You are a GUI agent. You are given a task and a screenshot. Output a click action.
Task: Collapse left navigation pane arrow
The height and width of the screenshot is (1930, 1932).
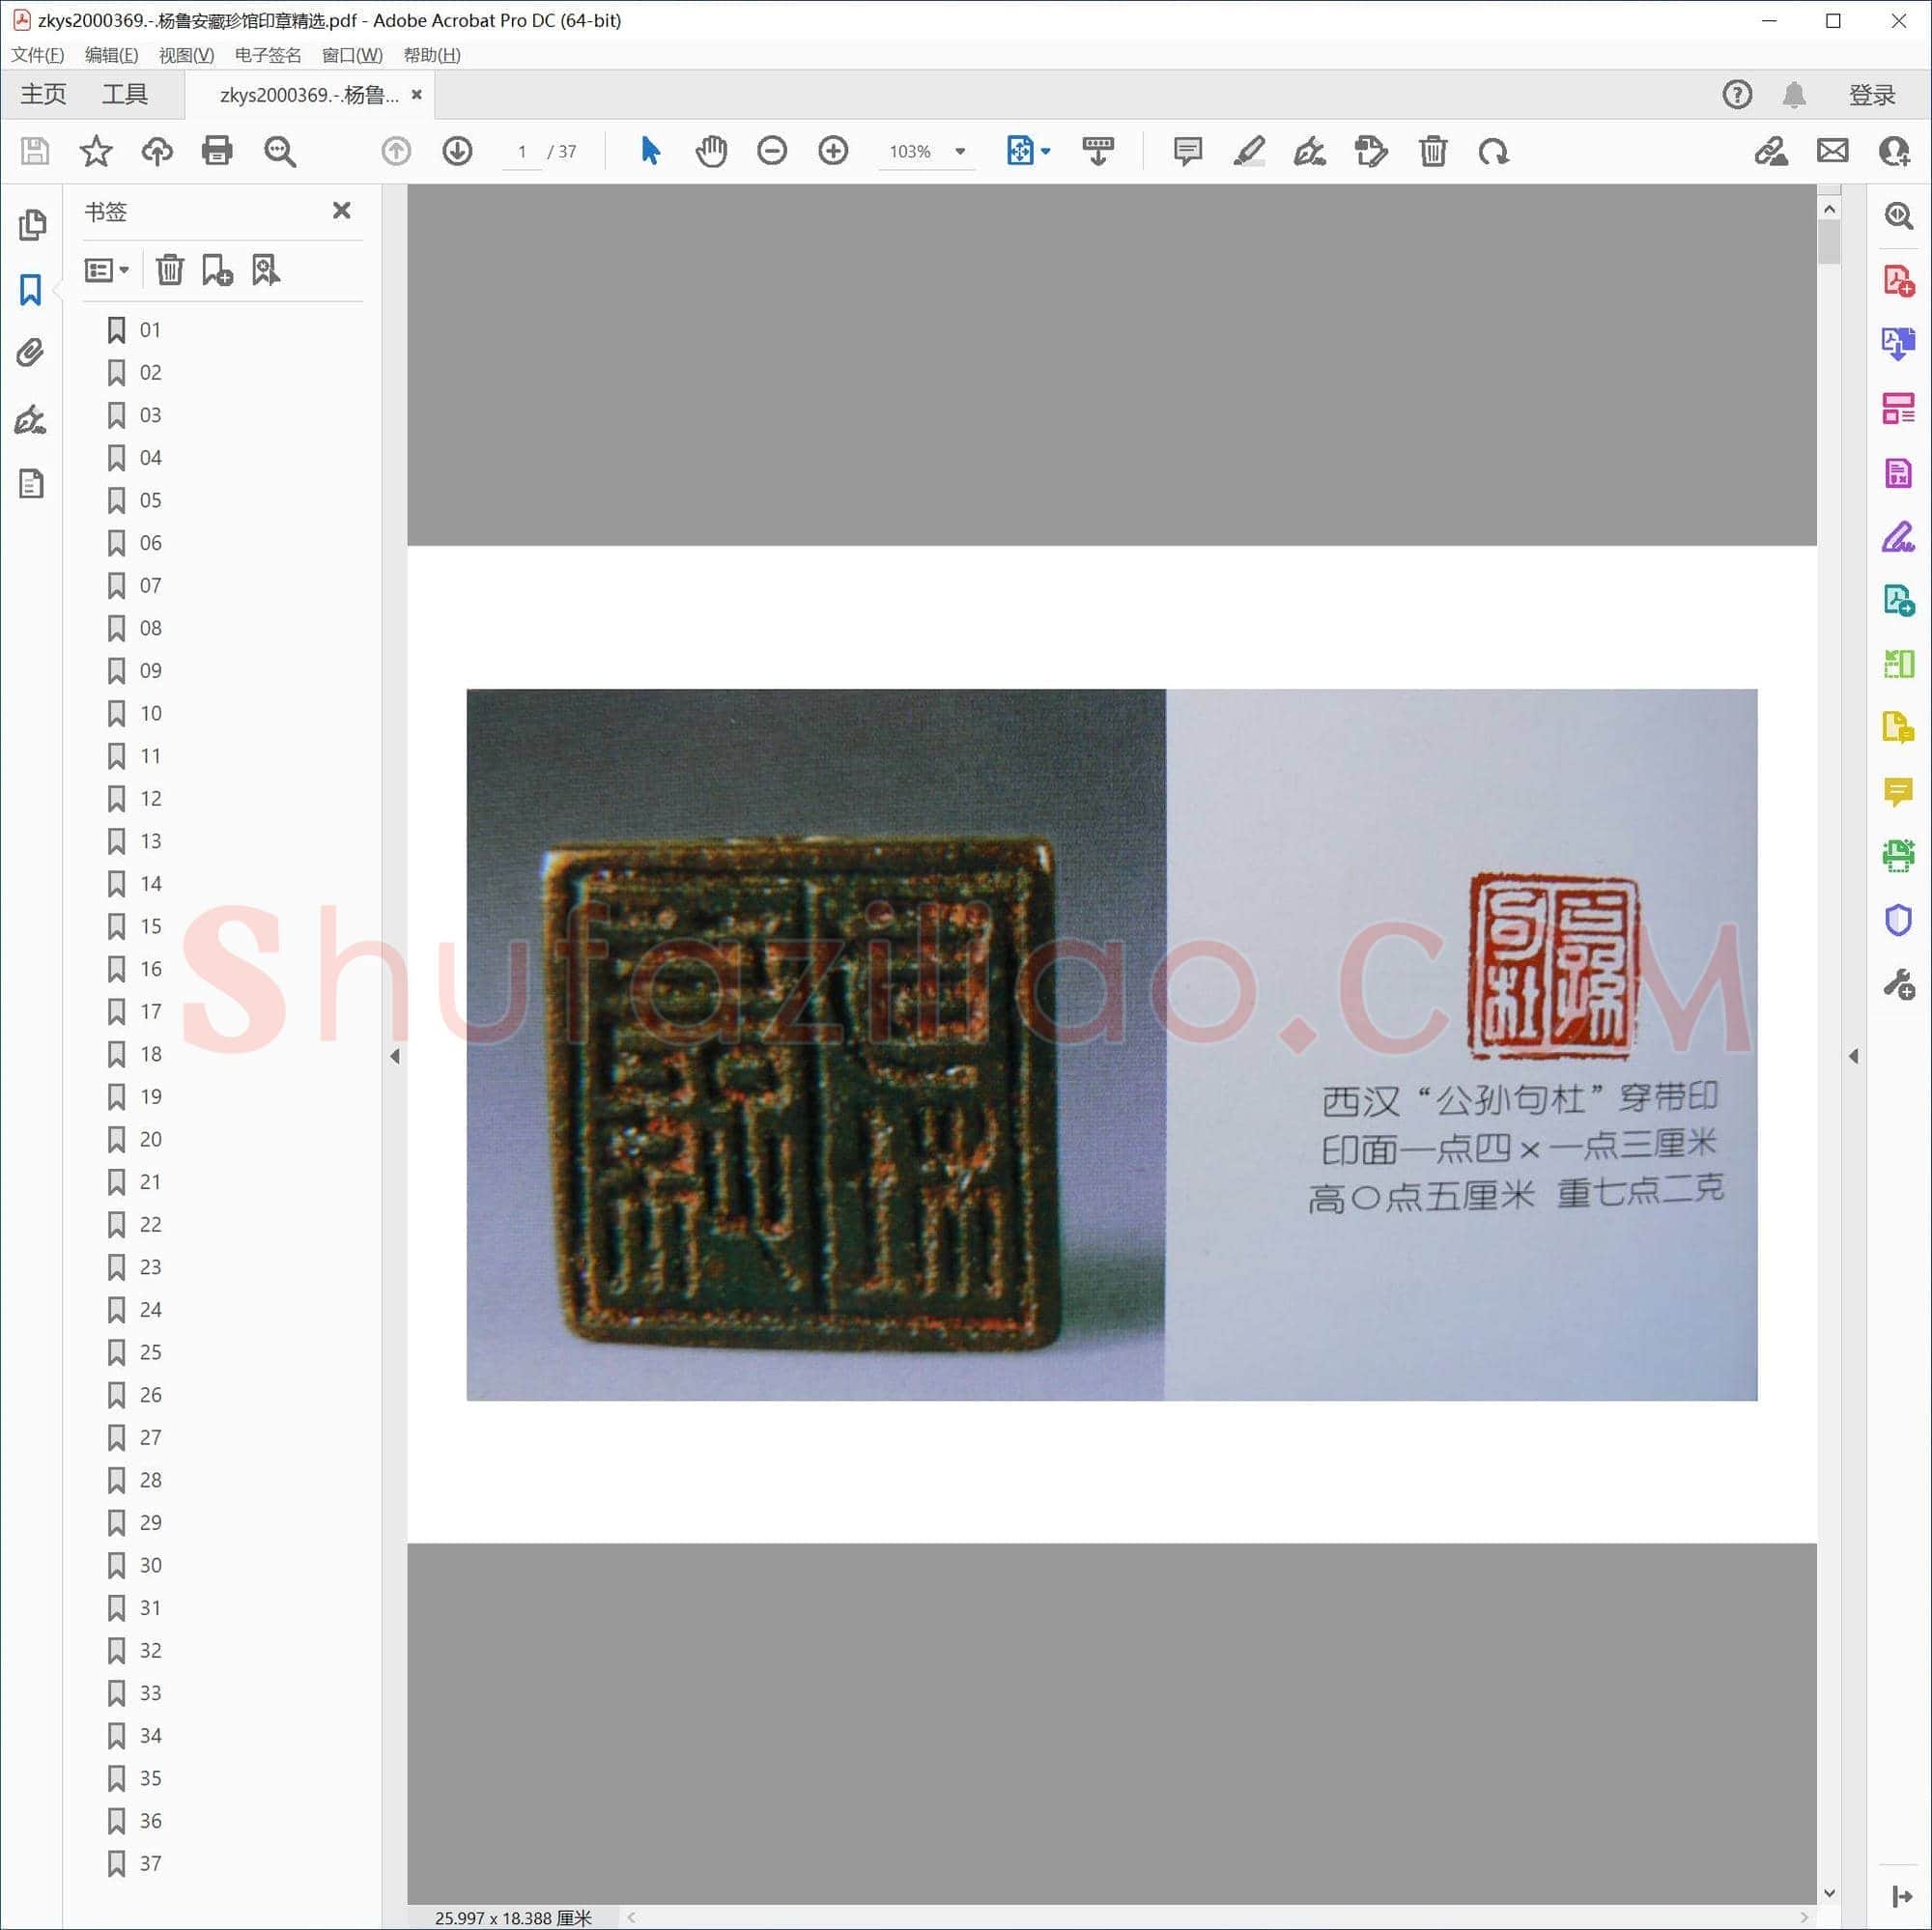click(x=395, y=1056)
